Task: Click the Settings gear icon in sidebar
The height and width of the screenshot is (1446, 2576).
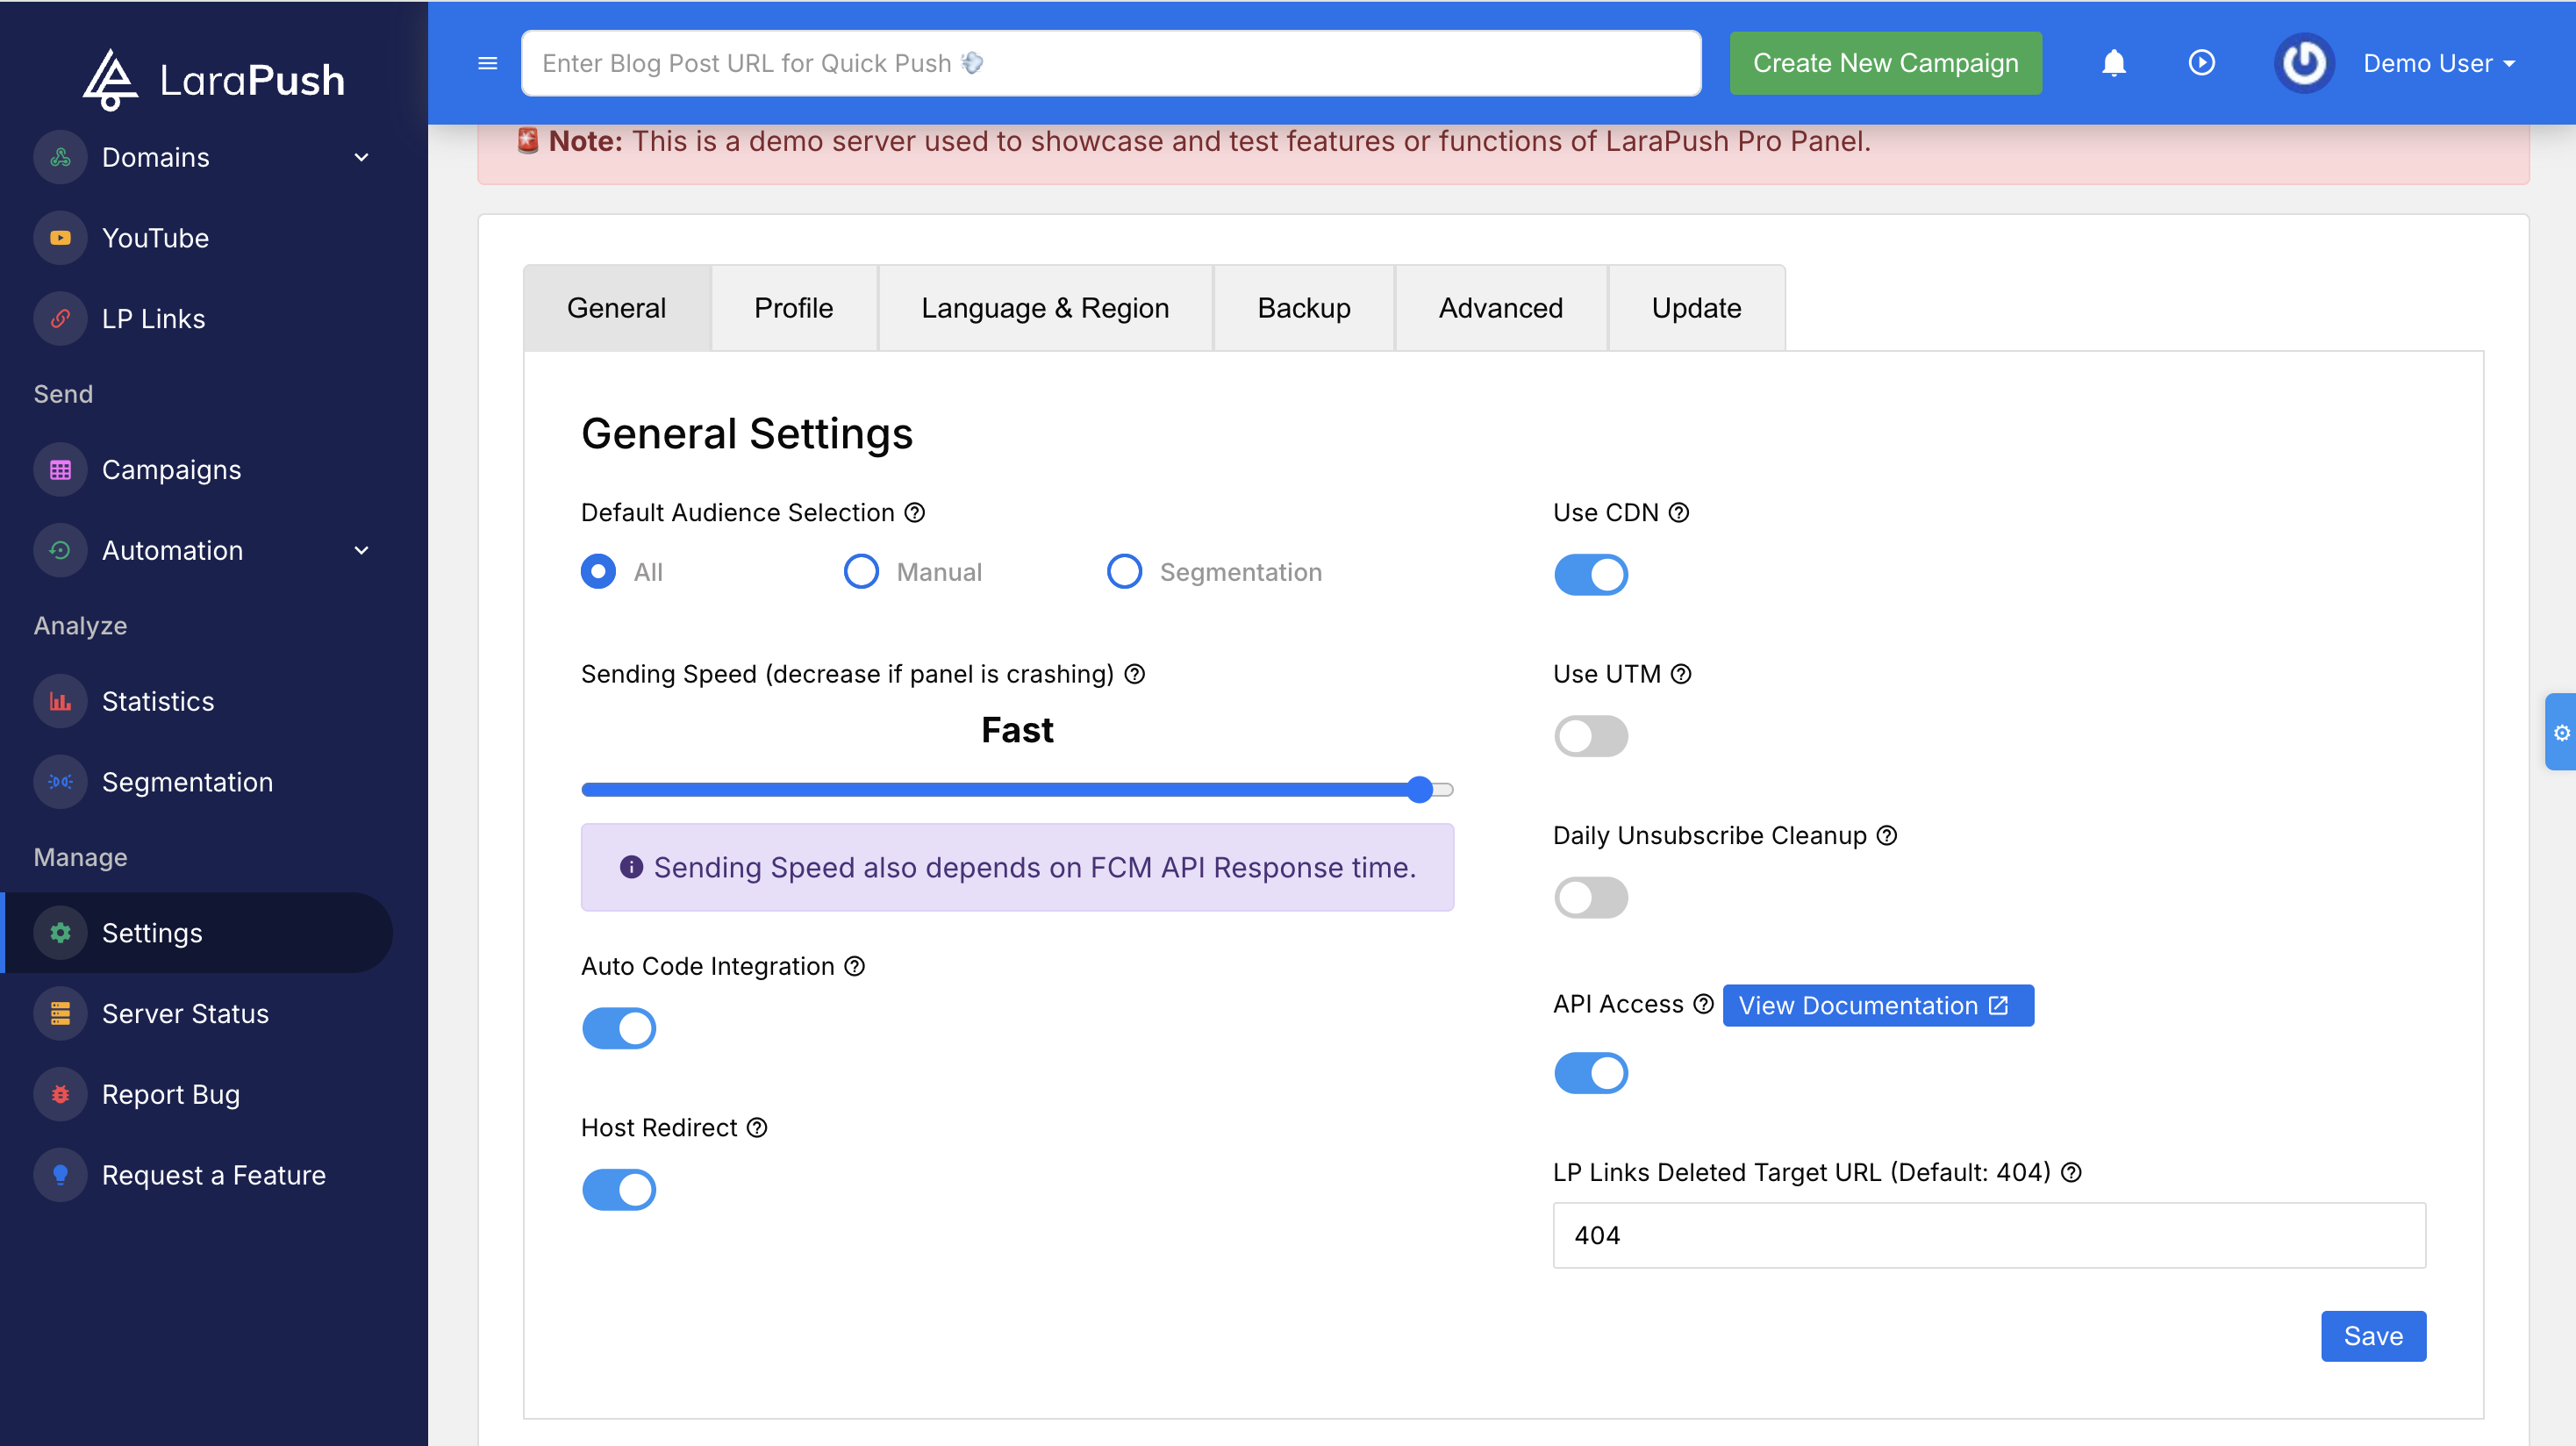Action: pos(60,933)
